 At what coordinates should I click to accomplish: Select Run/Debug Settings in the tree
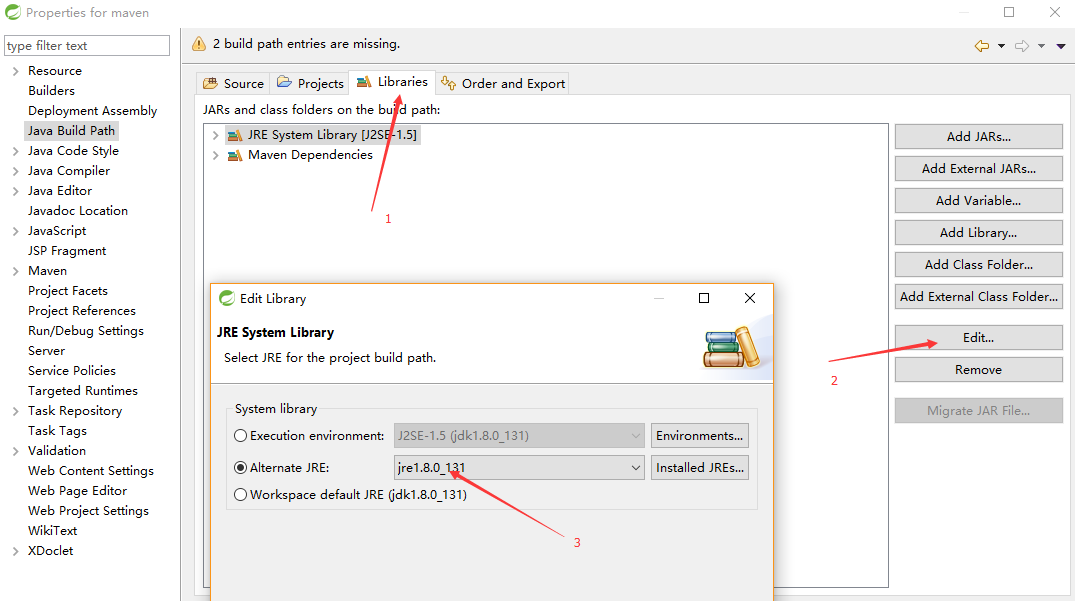[x=86, y=331]
